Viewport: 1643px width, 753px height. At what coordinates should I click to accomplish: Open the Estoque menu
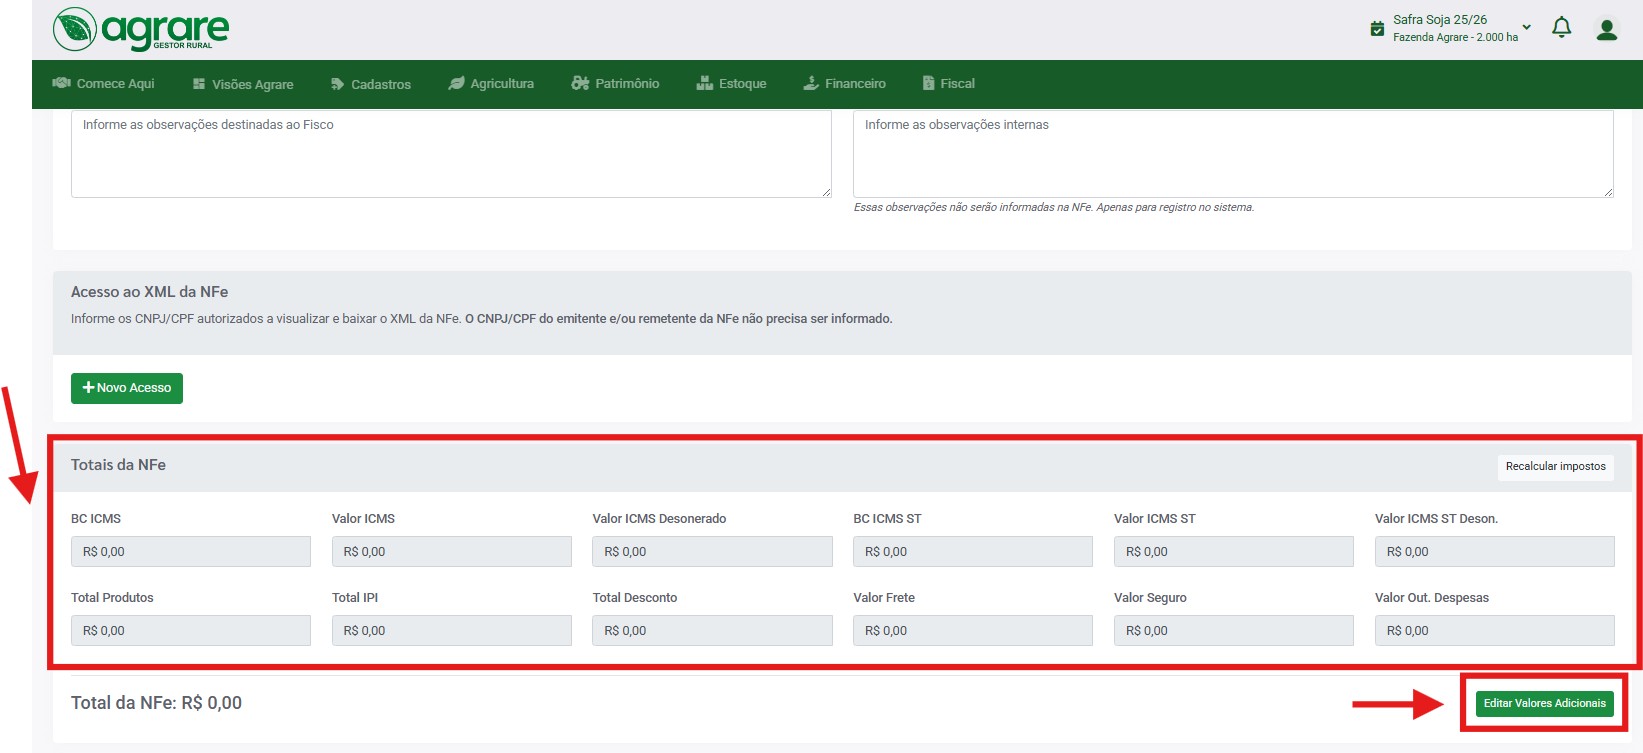(731, 84)
